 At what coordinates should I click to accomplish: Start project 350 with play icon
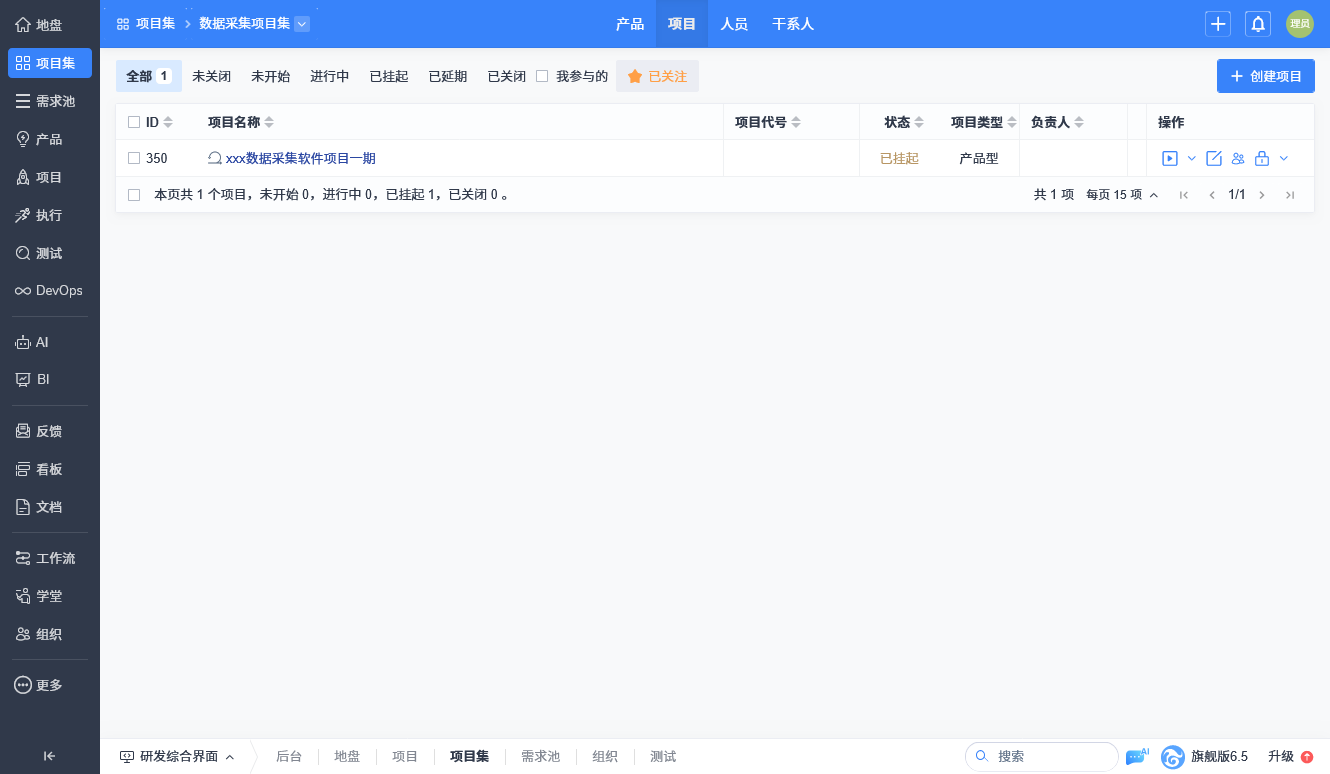click(1170, 158)
